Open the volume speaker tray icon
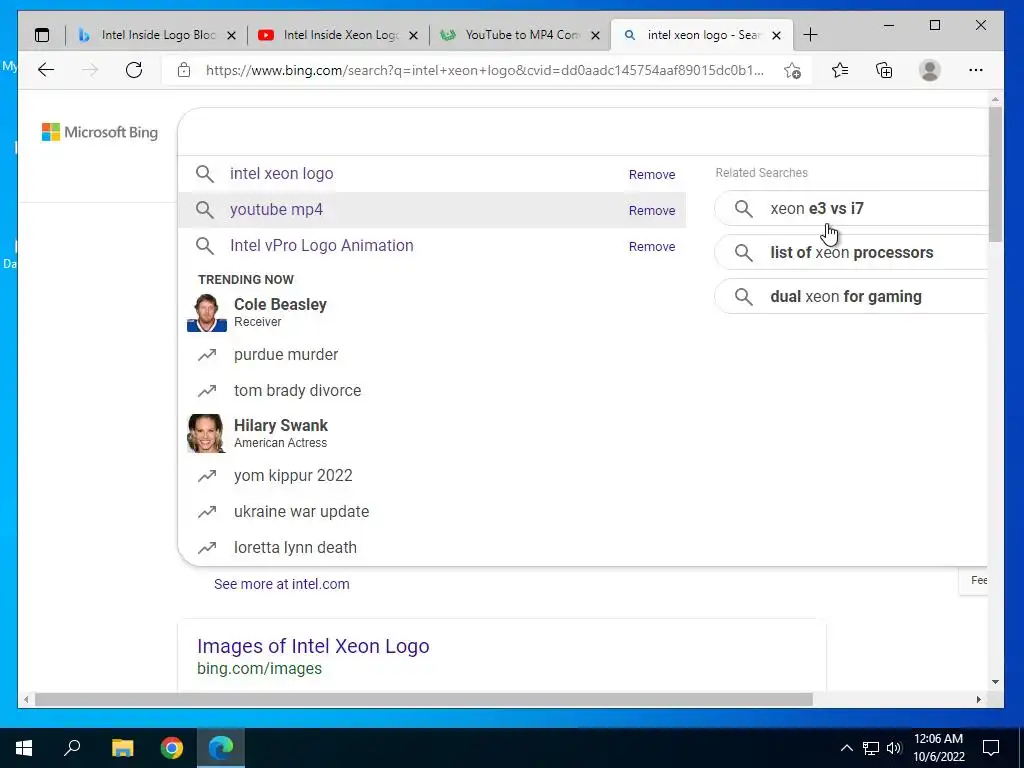1024x768 pixels. coord(894,748)
